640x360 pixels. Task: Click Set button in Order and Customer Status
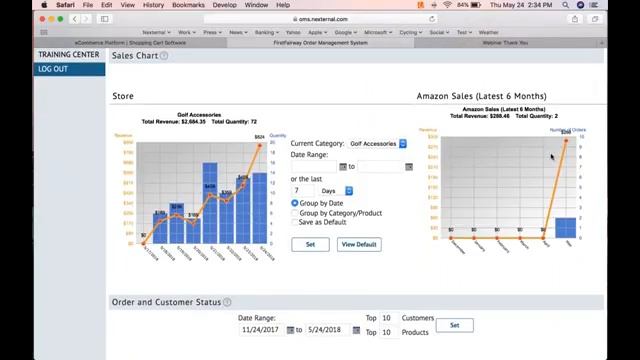coord(454,325)
